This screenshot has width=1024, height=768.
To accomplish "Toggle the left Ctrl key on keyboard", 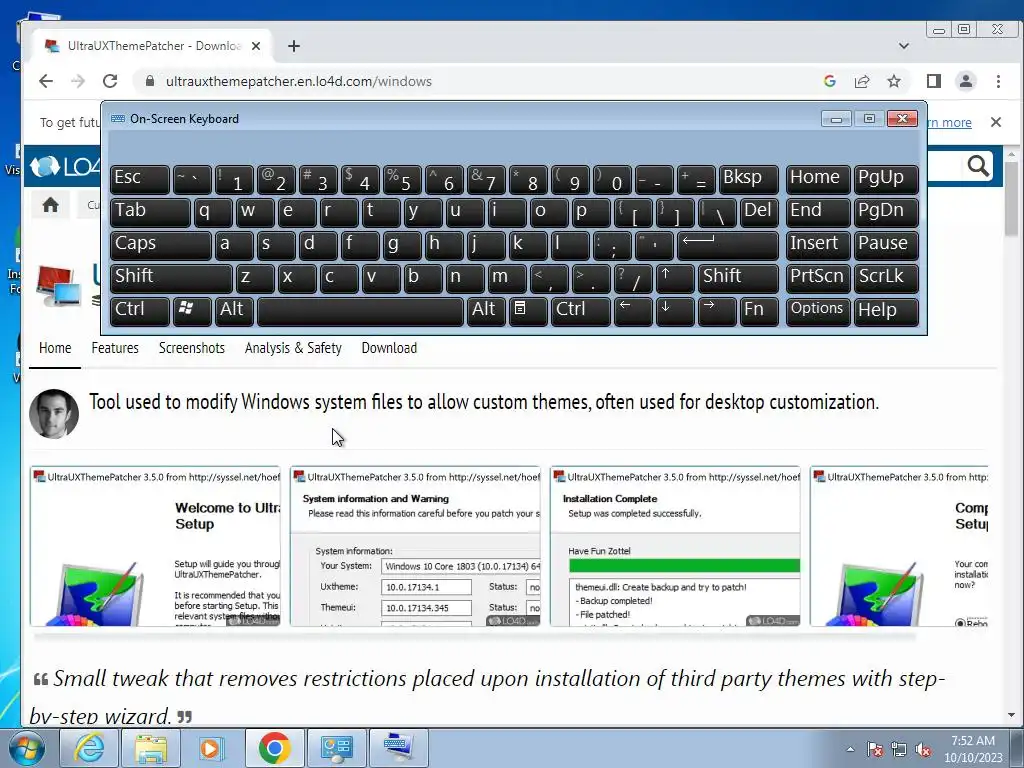I will (140, 310).
